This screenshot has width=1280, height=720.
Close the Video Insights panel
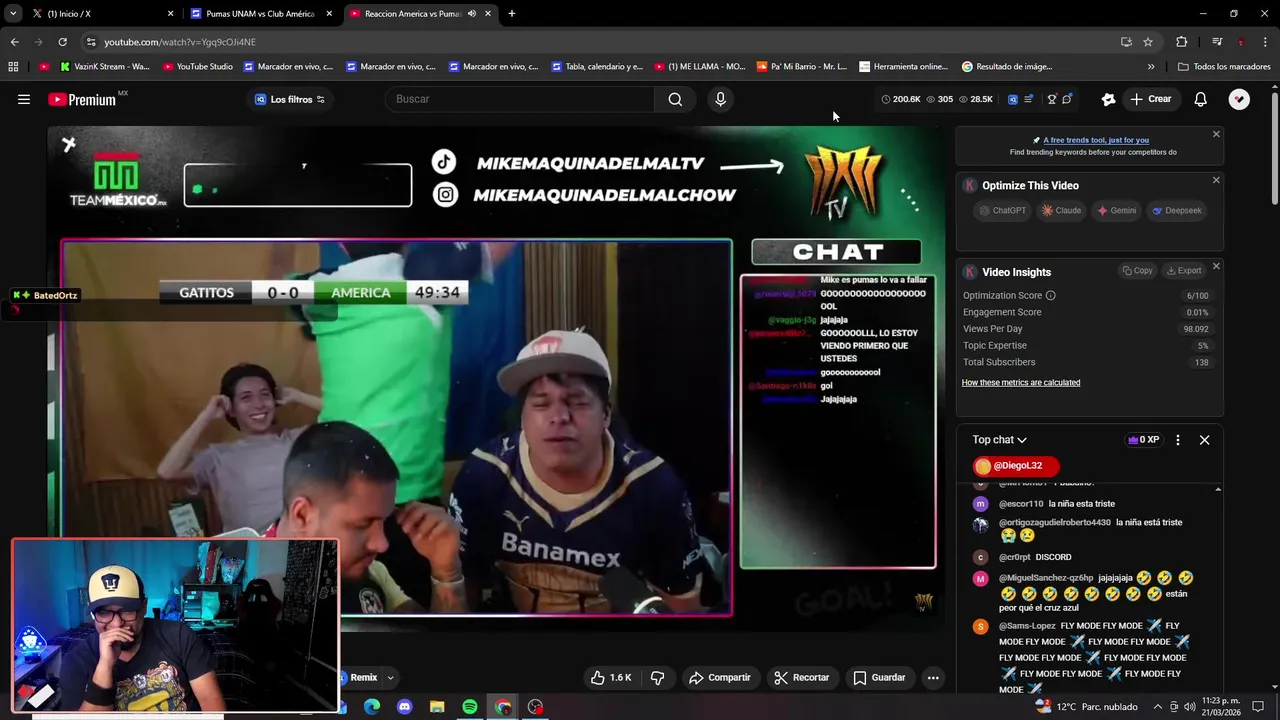point(1216,266)
